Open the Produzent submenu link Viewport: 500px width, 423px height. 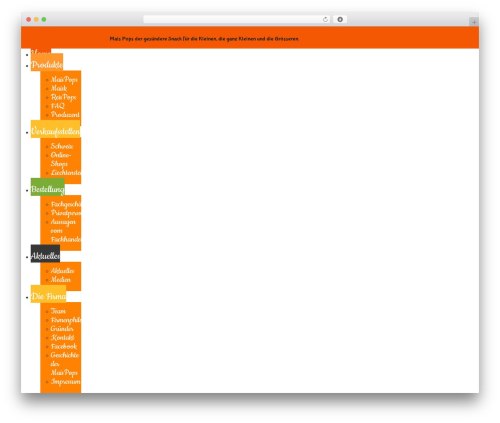click(65, 115)
